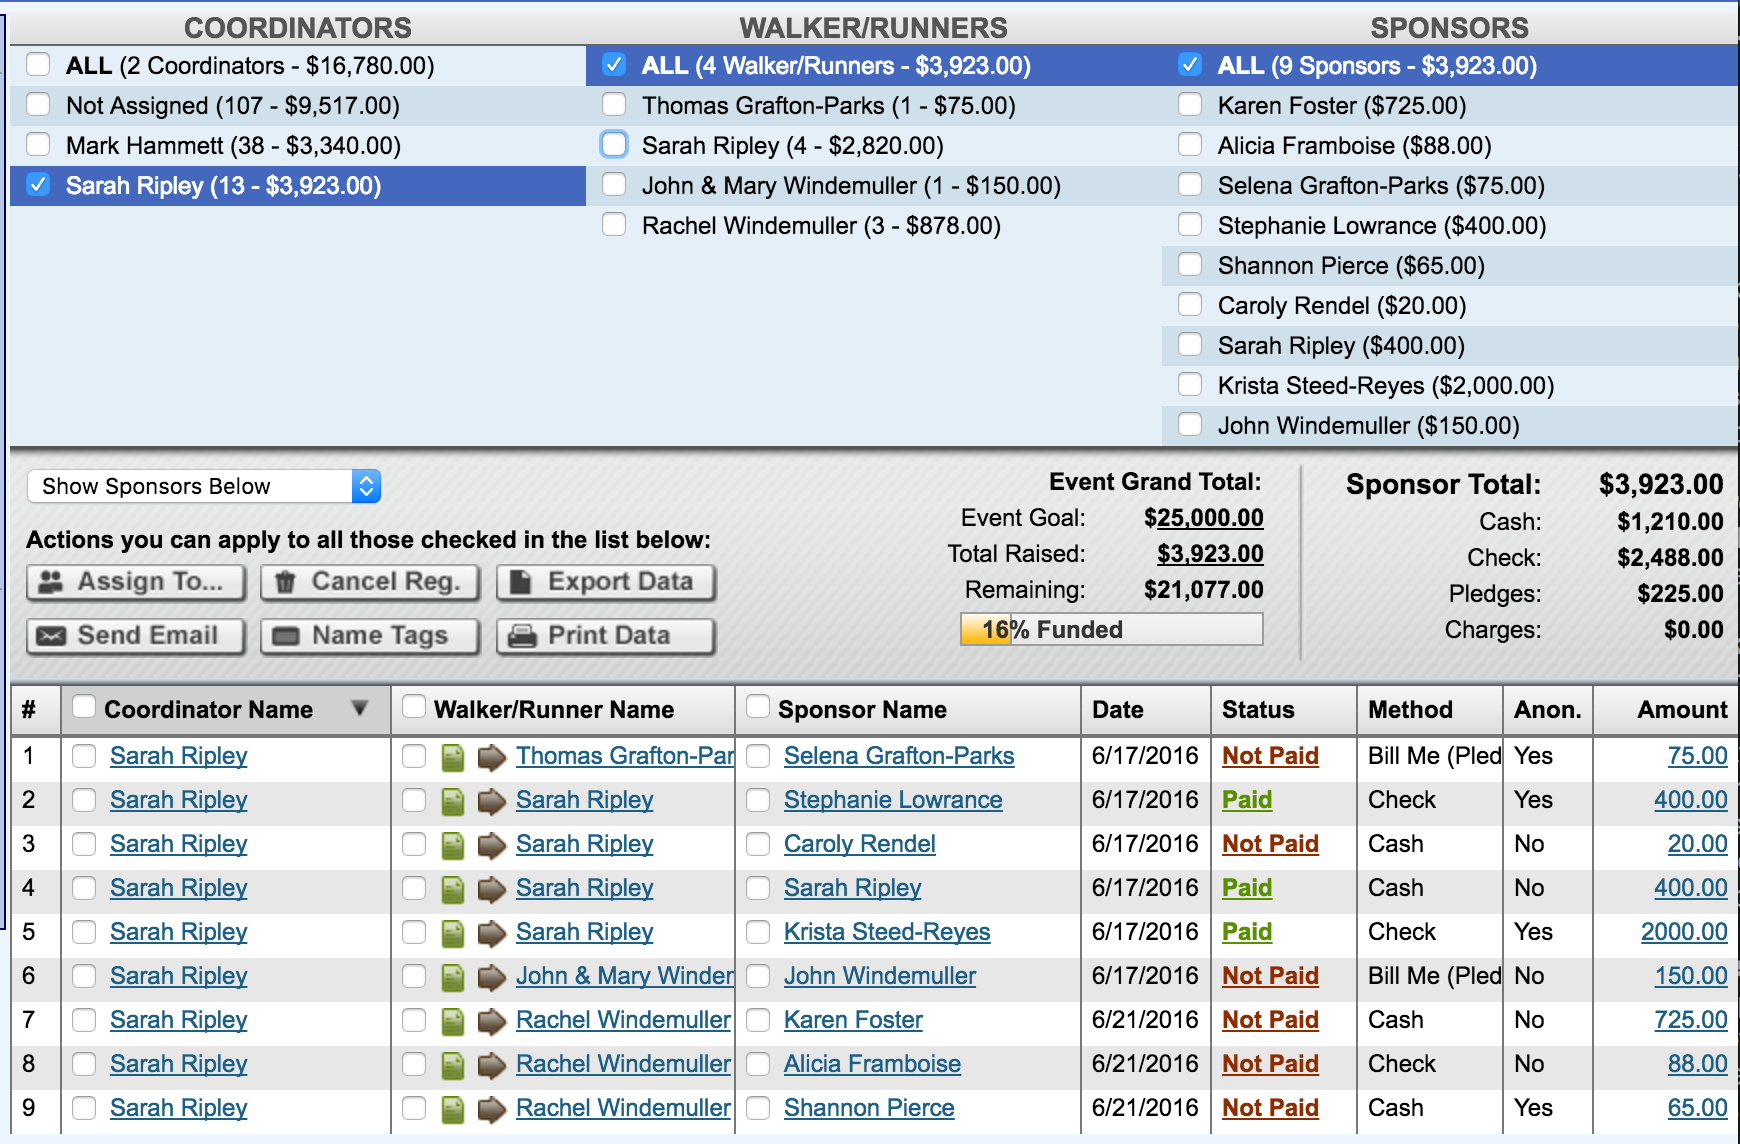This screenshot has width=1740, height=1144.
Task: Click the brown arrow icon in Selena Grafton-Parks row
Action: tap(491, 758)
